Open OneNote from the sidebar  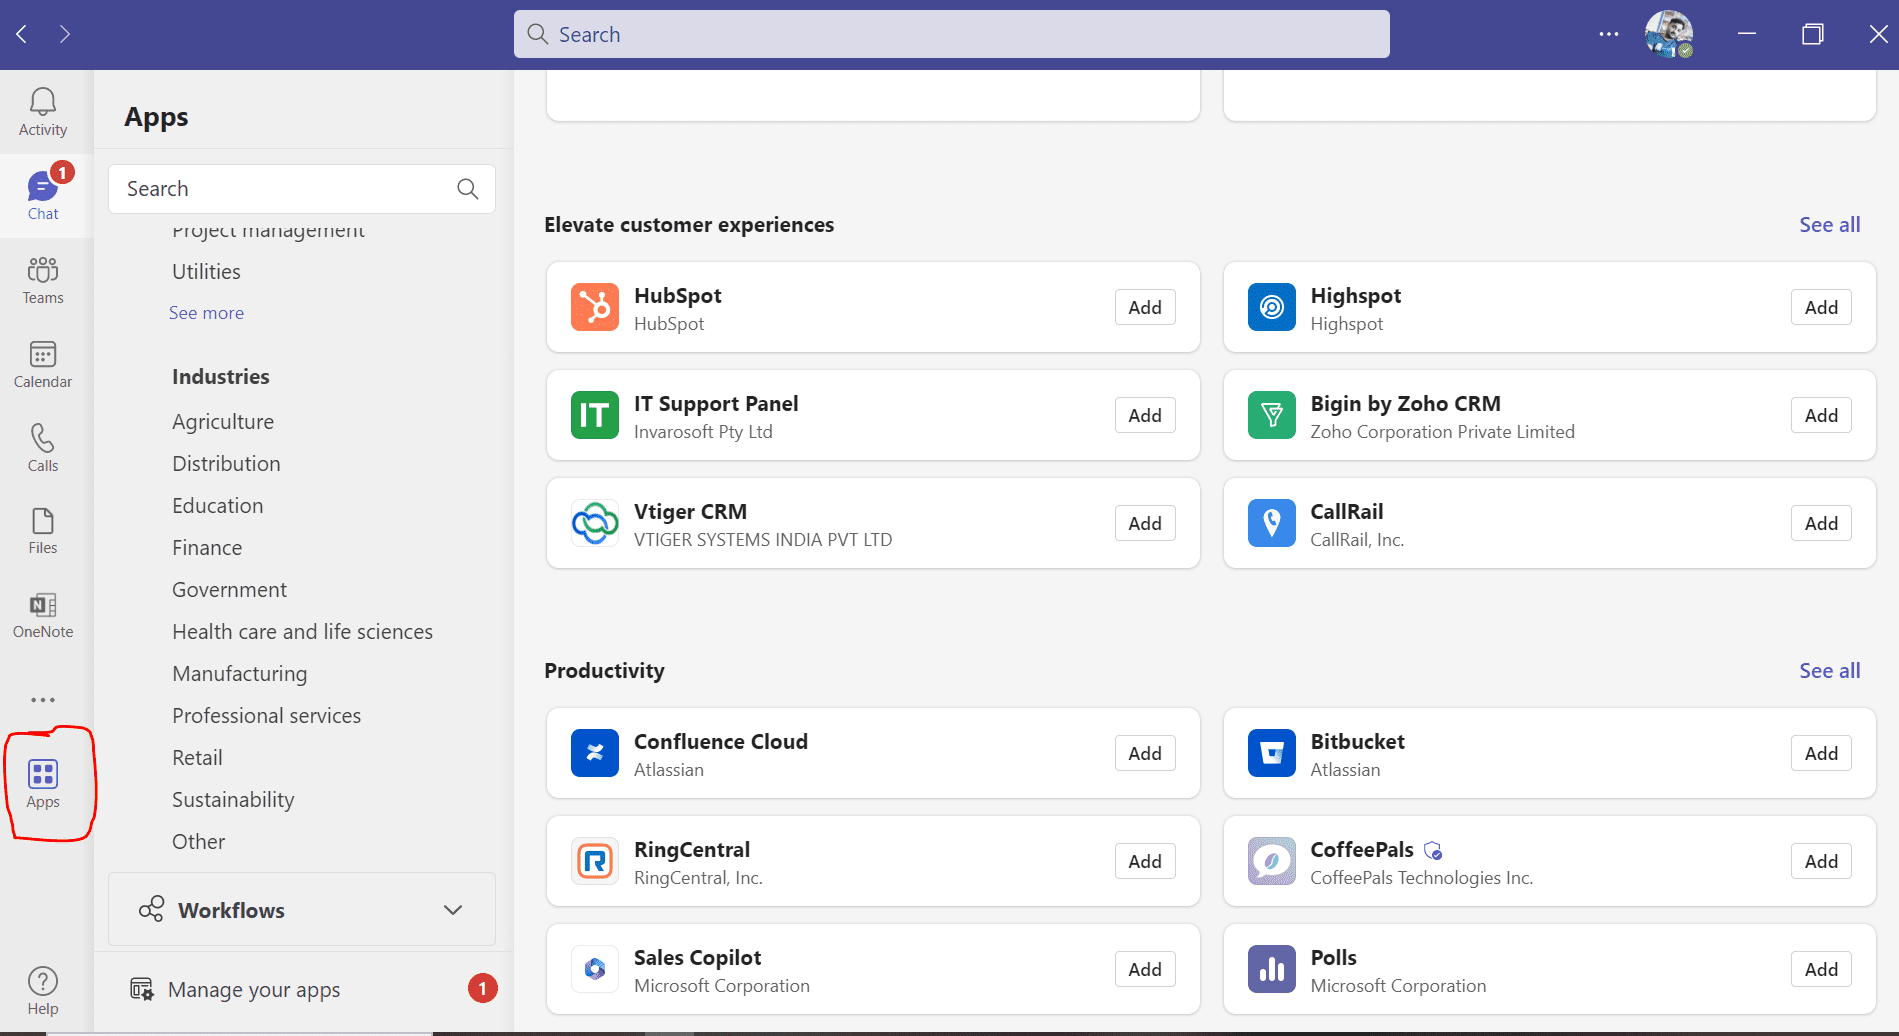tap(42, 614)
